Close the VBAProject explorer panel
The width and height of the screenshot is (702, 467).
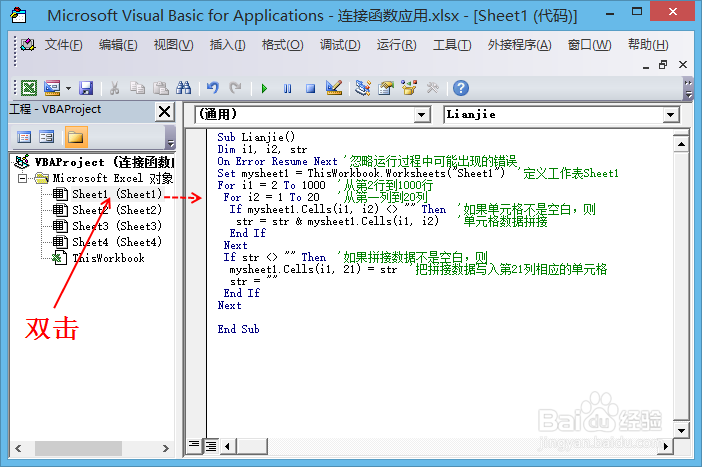tap(165, 111)
